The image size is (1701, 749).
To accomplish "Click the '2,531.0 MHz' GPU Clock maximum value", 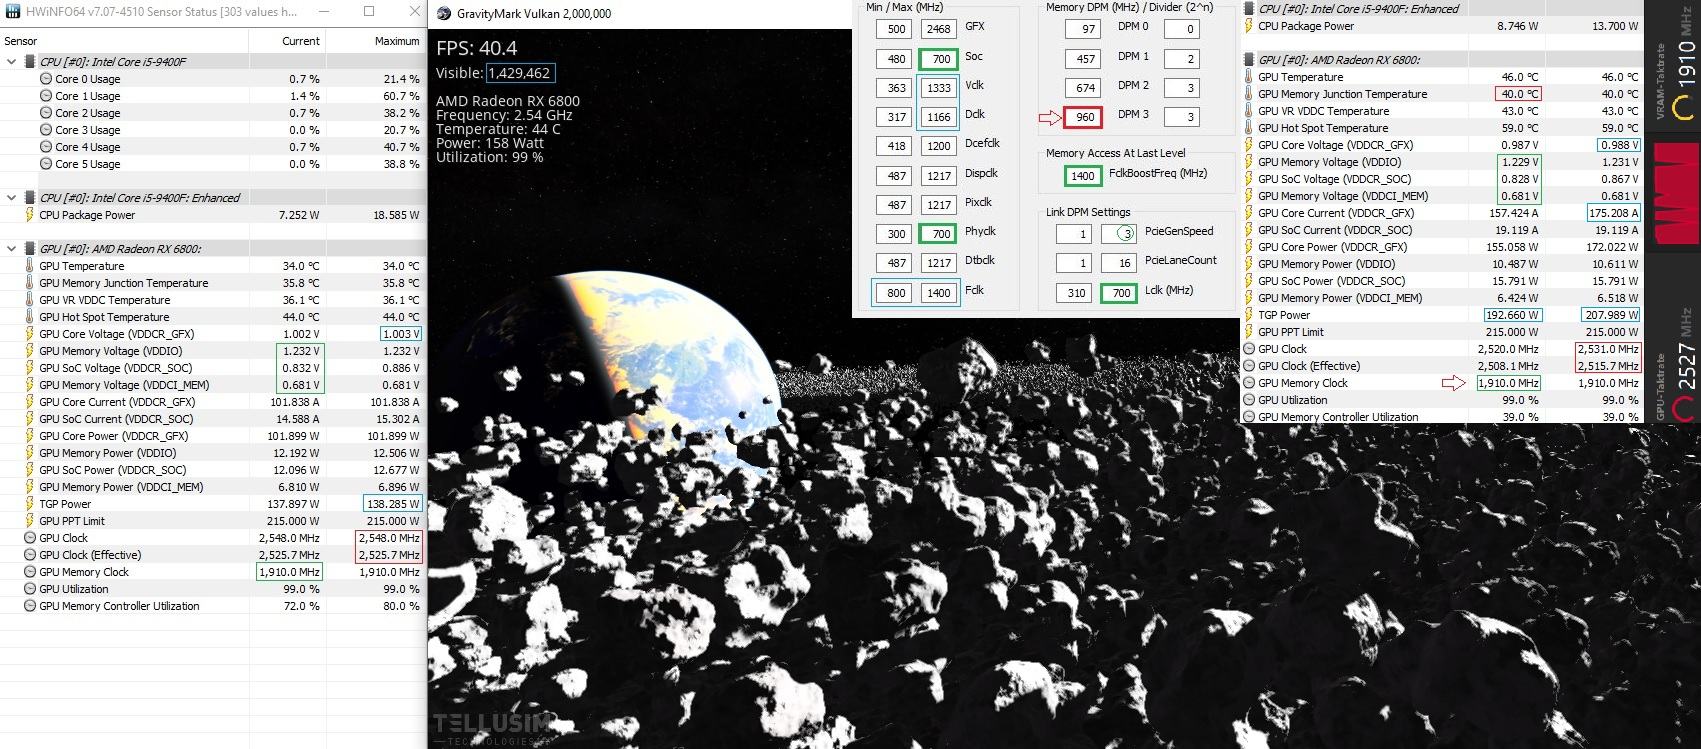I will click(x=1608, y=349).
